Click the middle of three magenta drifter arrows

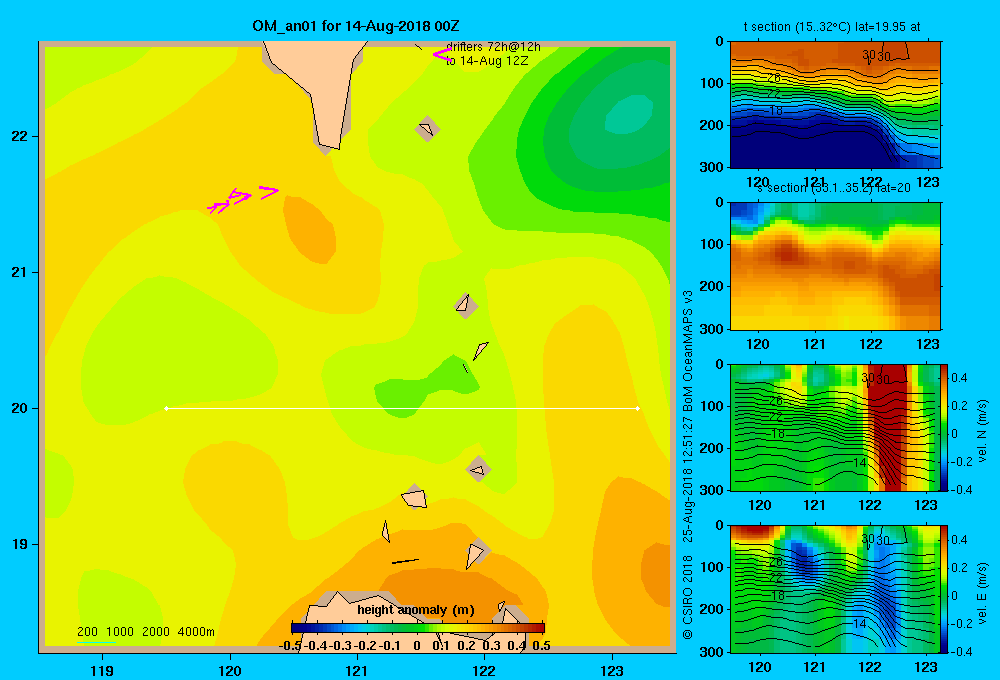[239, 196]
